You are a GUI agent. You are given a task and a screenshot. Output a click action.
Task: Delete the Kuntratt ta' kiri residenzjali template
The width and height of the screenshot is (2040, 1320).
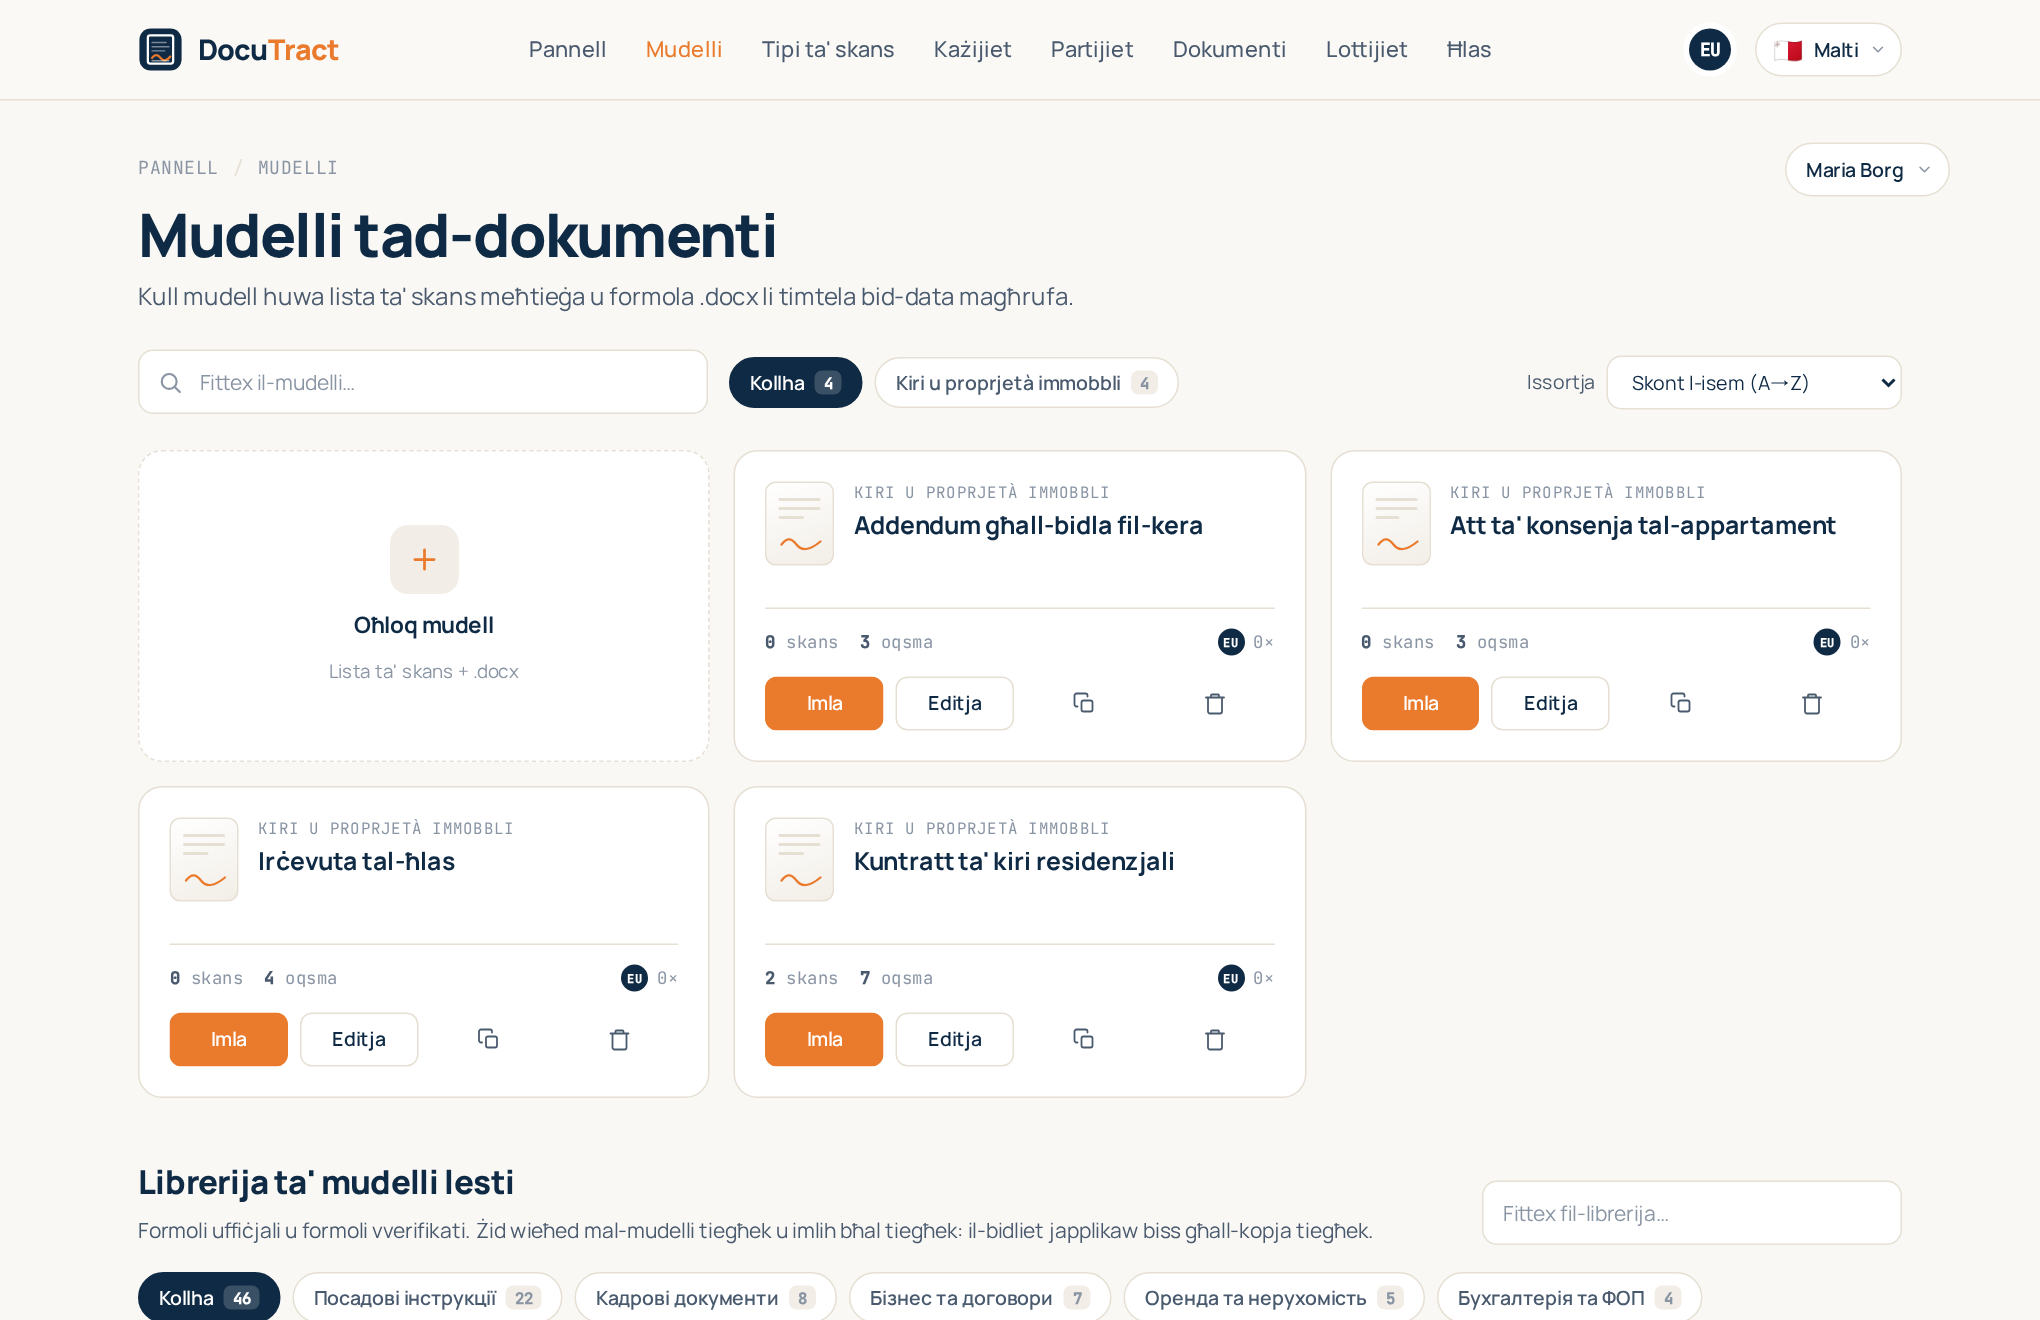pyautogui.click(x=1215, y=1039)
